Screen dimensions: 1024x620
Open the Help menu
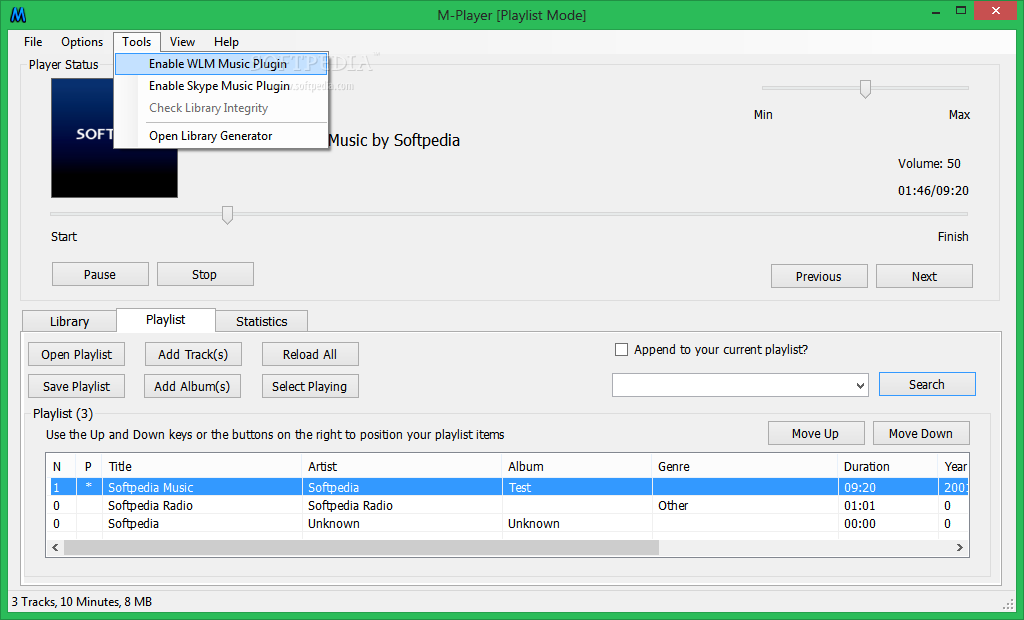click(x=226, y=42)
